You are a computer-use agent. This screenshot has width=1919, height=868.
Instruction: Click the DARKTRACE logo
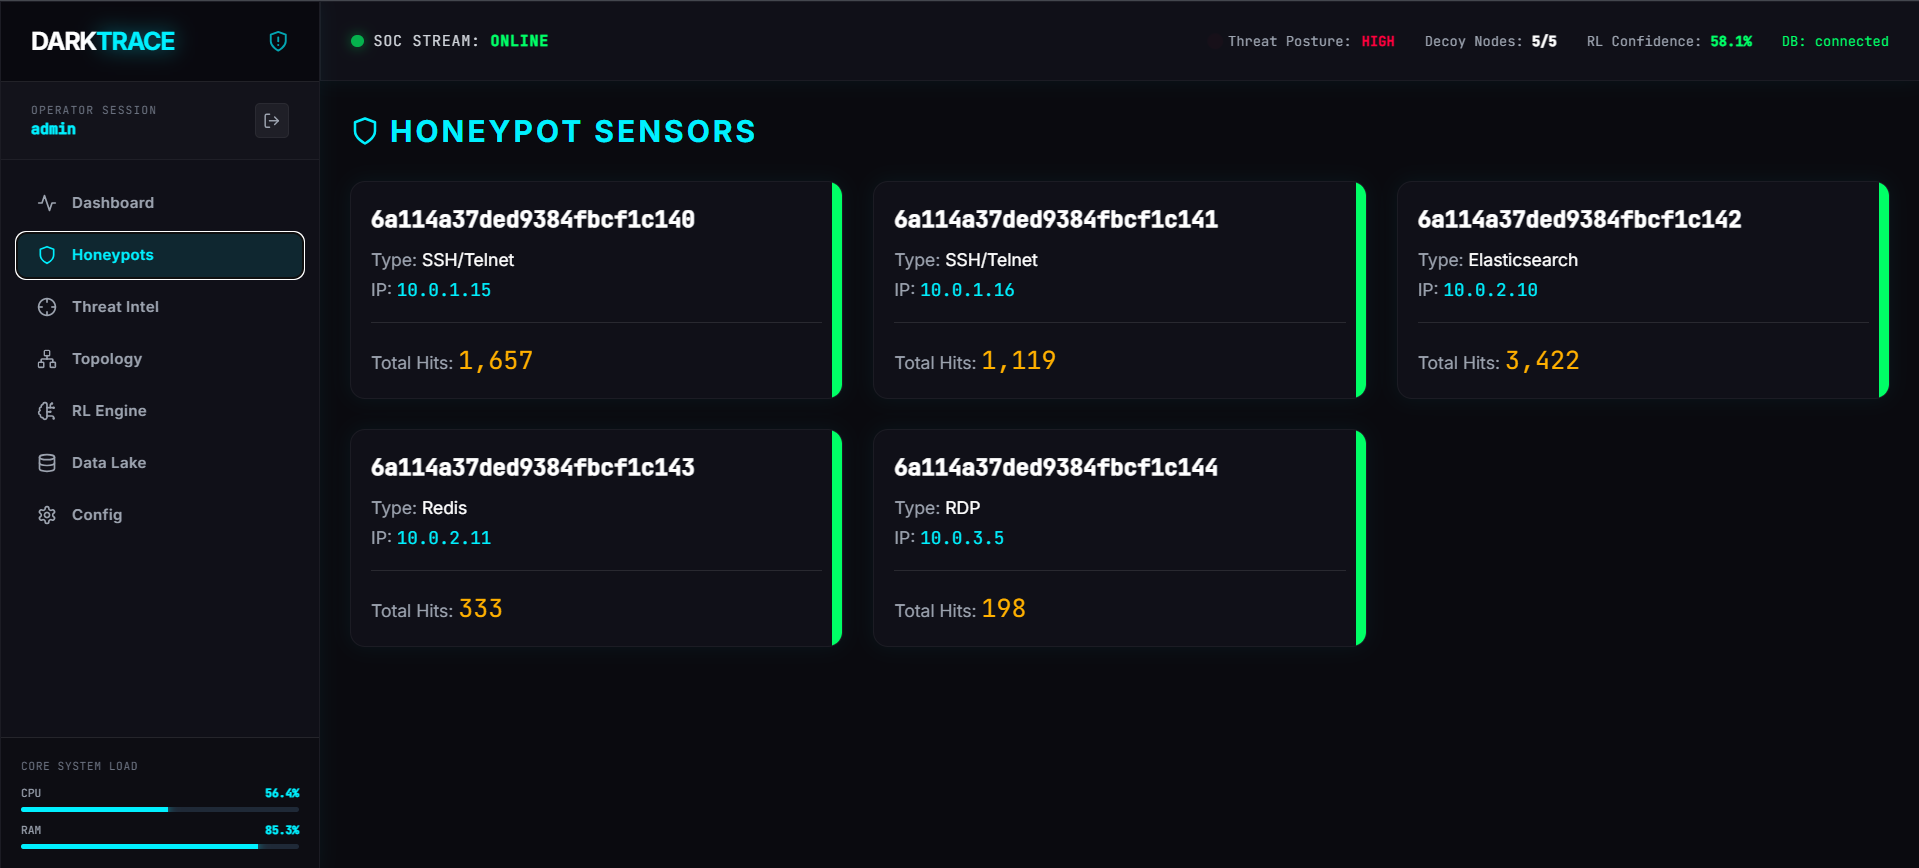coord(103,41)
